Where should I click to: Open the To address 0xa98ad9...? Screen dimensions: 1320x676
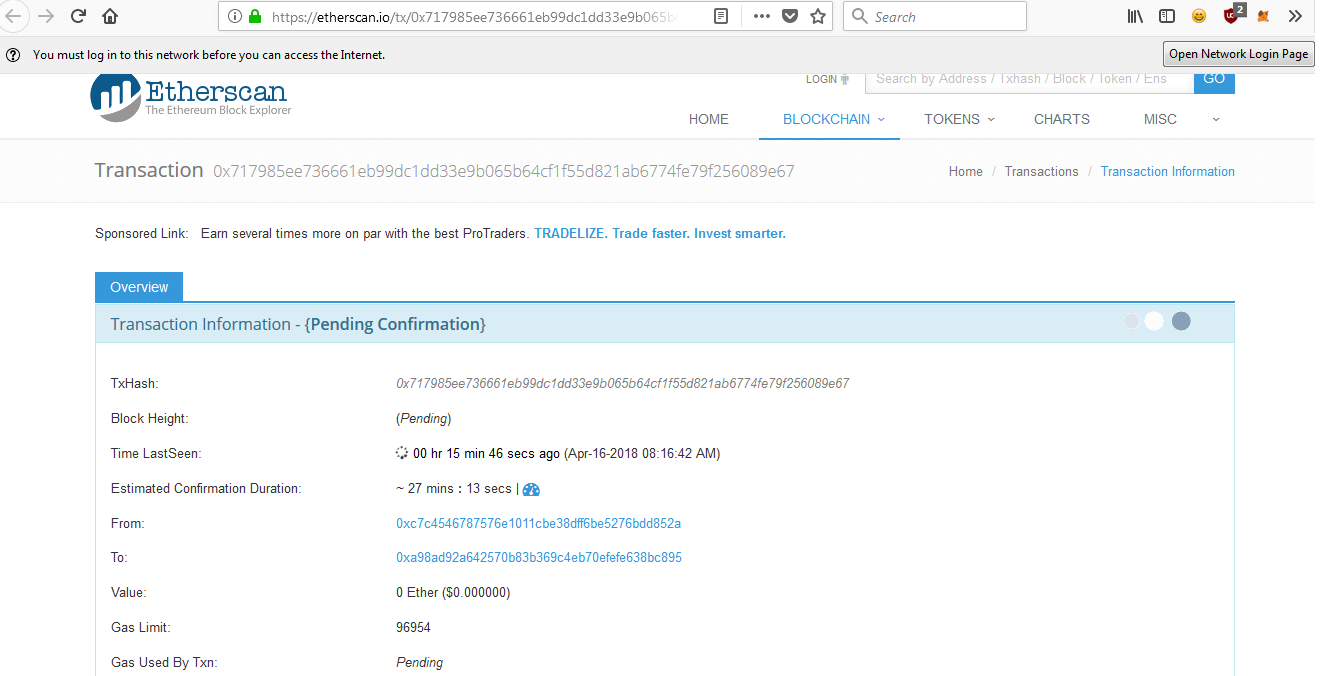[539, 558]
